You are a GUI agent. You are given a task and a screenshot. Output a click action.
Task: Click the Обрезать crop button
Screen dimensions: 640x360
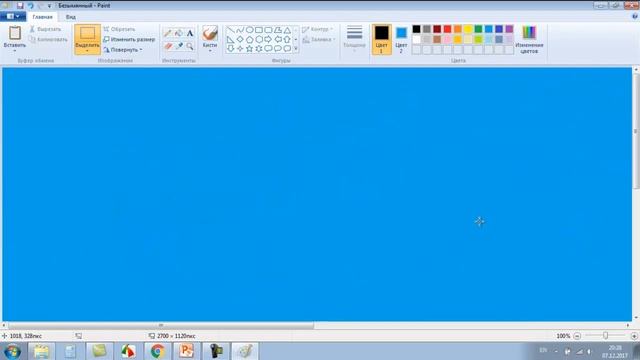pyautogui.click(x=119, y=29)
